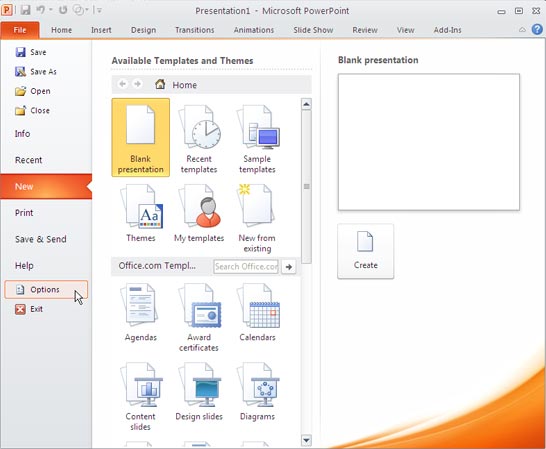Switch to the Transitions tab
Viewport: 546px width, 449px height.
coord(195,30)
